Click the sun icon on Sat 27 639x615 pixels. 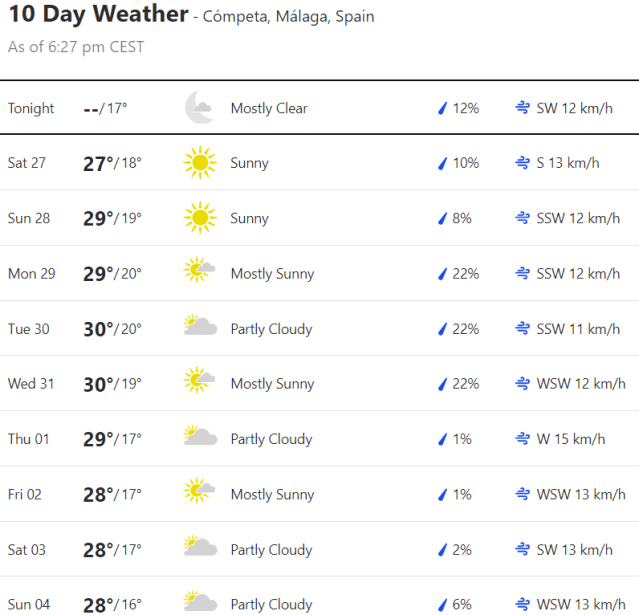pyautogui.click(x=200, y=163)
